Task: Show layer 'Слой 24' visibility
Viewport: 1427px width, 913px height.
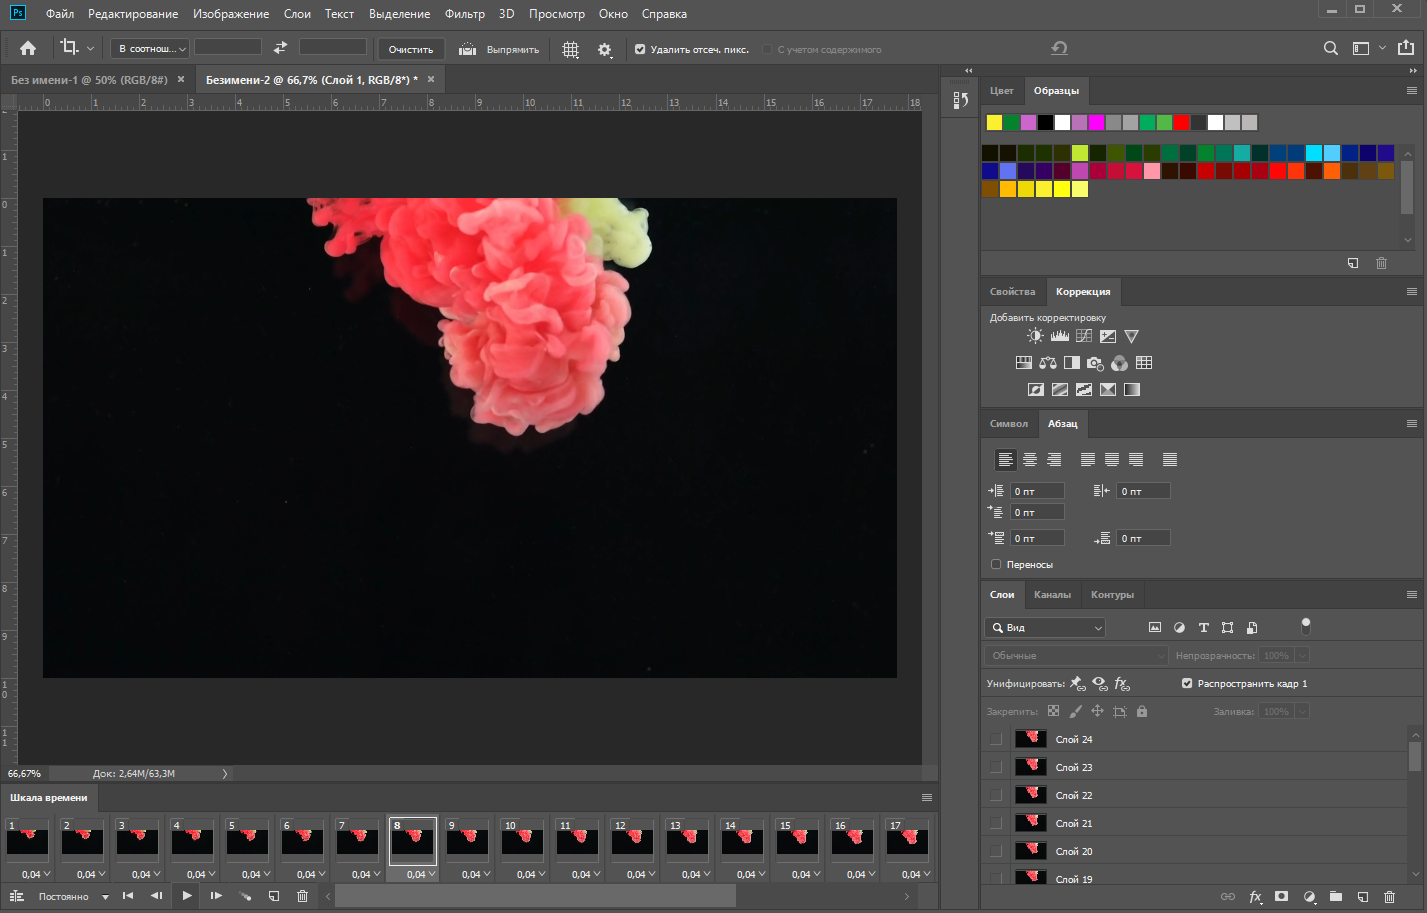Action: click(x=995, y=739)
